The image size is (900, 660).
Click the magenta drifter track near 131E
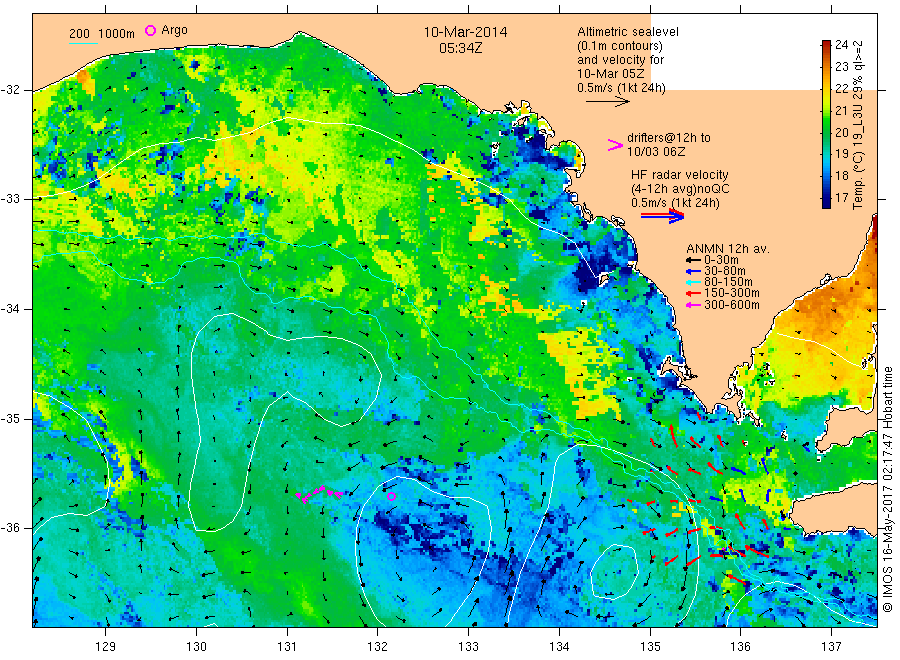(320, 494)
